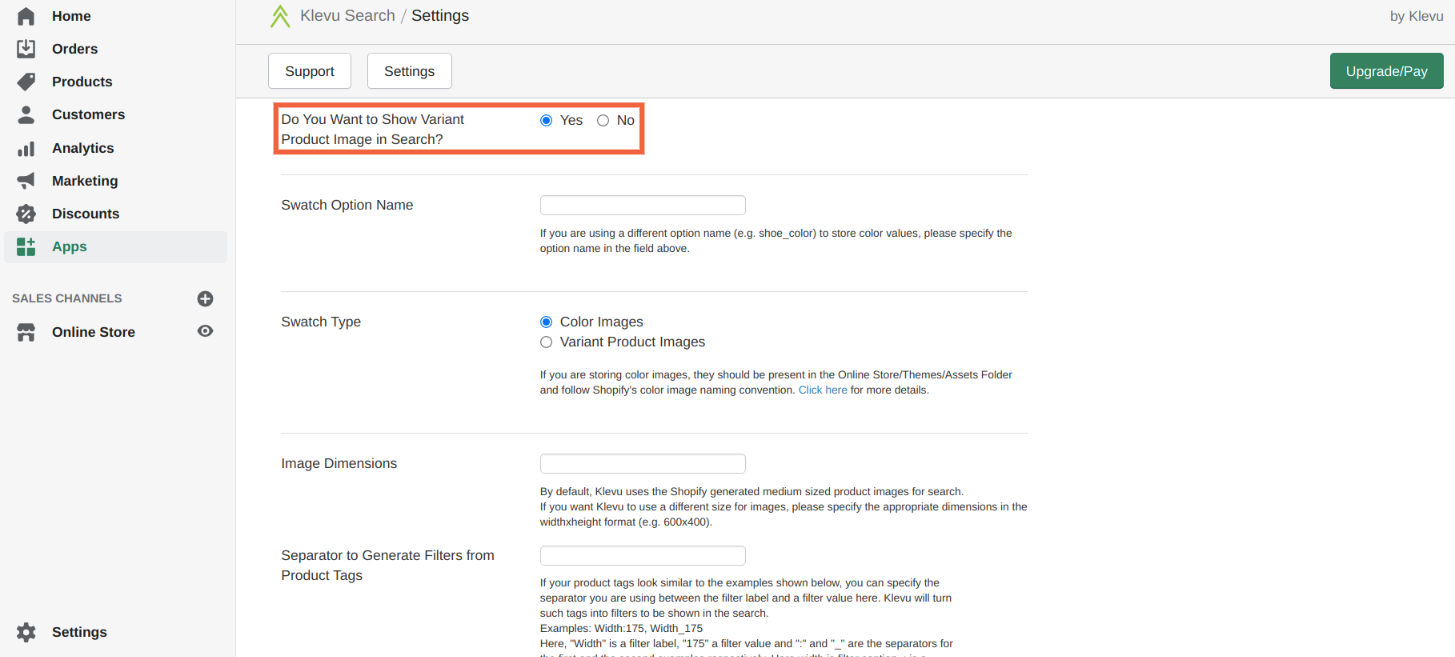Click the Customers person icon
The image size is (1455, 657).
click(26, 114)
